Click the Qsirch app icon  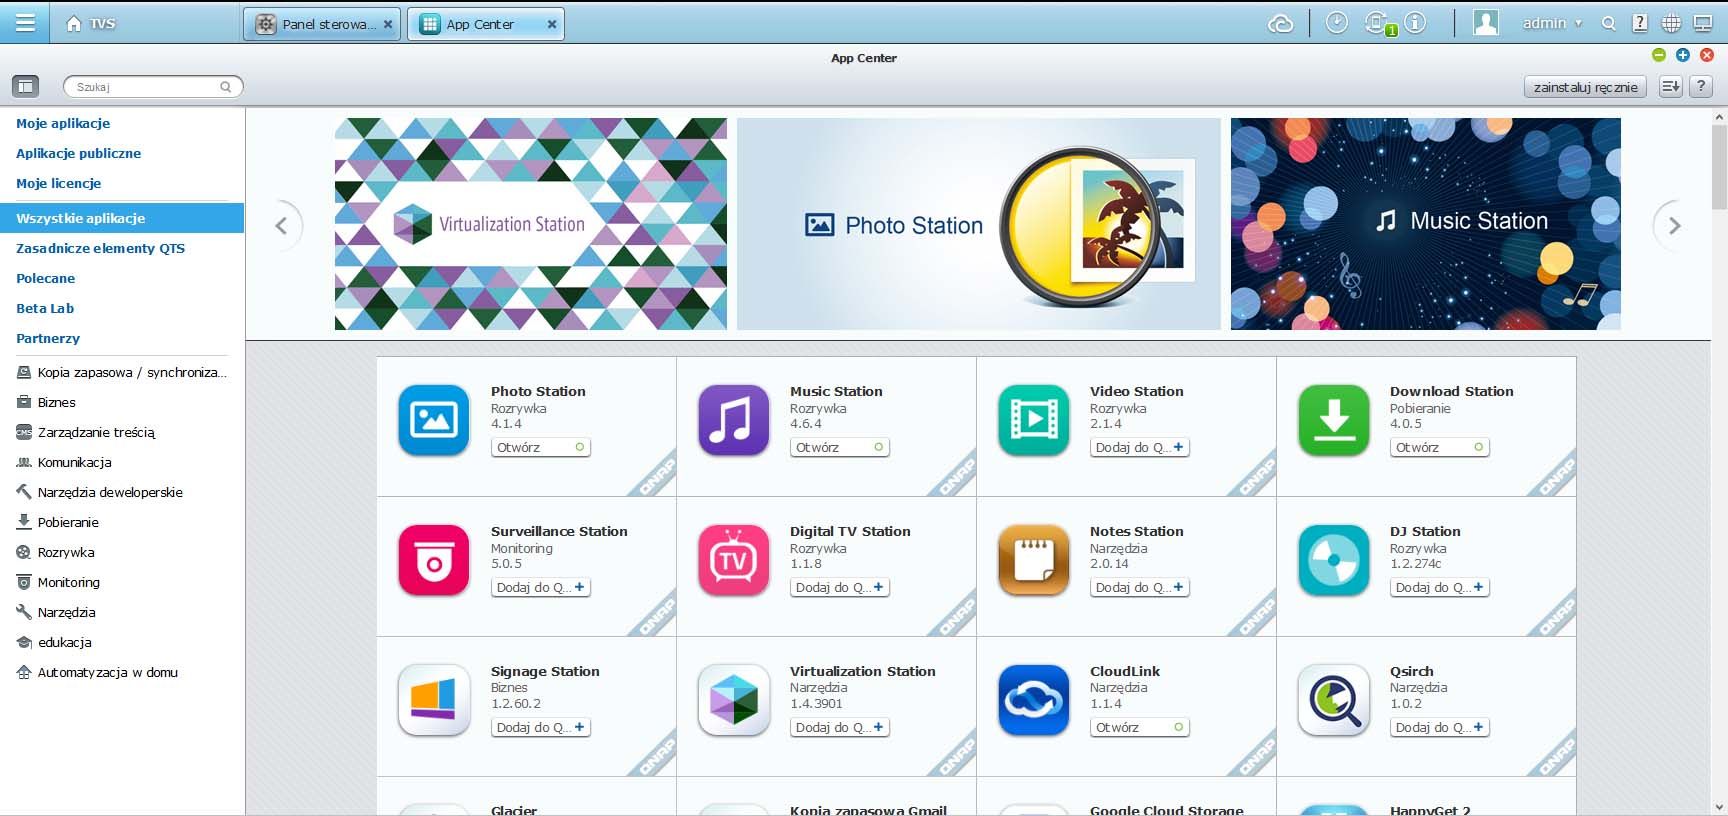pyautogui.click(x=1334, y=700)
